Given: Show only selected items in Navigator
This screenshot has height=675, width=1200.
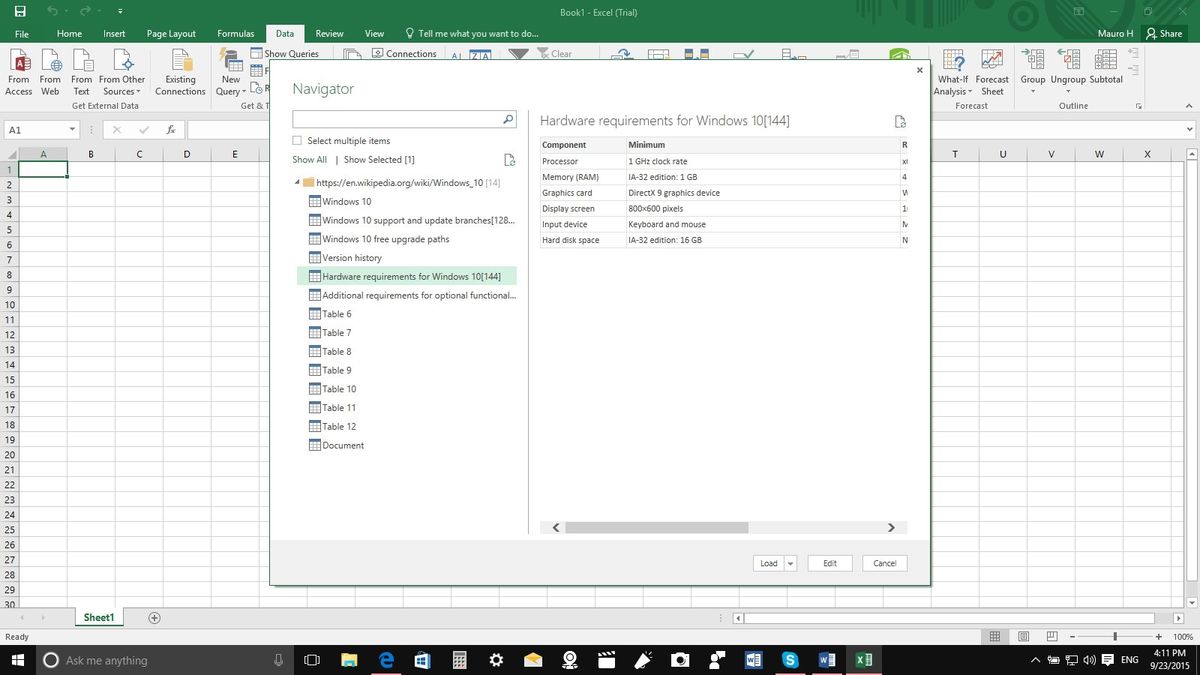Looking at the screenshot, I should point(377,159).
